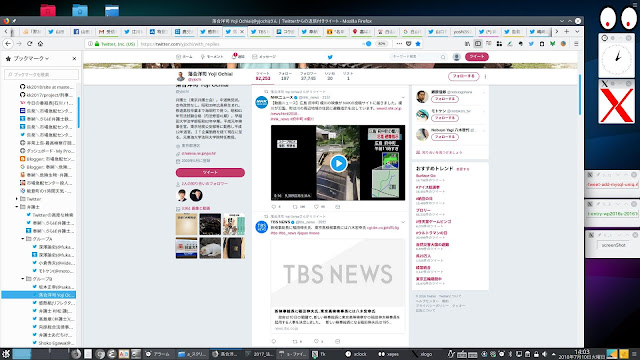This screenshot has height=360, width=640.
Task: Expand the Twitter bookmark folder
Action: tap(17, 199)
